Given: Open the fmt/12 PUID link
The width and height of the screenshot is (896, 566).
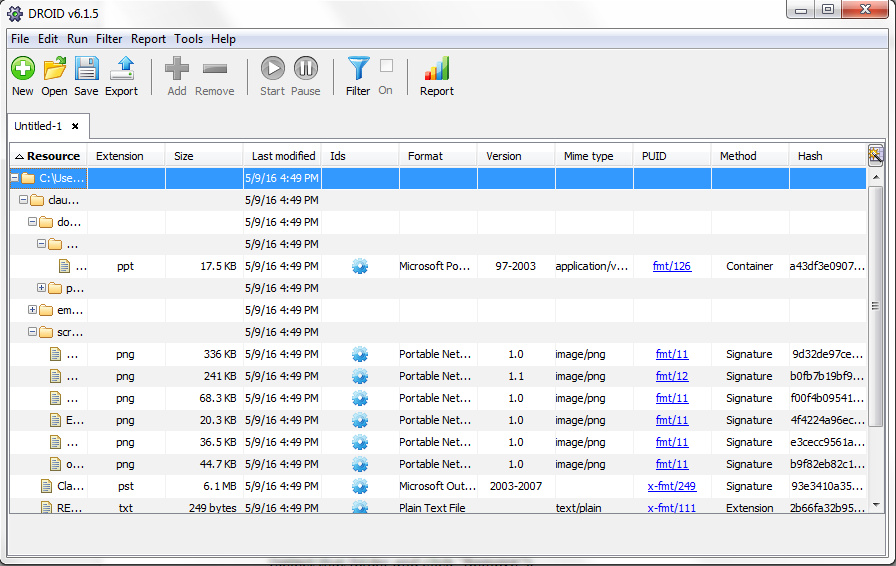Looking at the screenshot, I should click(x=672, y=376).
